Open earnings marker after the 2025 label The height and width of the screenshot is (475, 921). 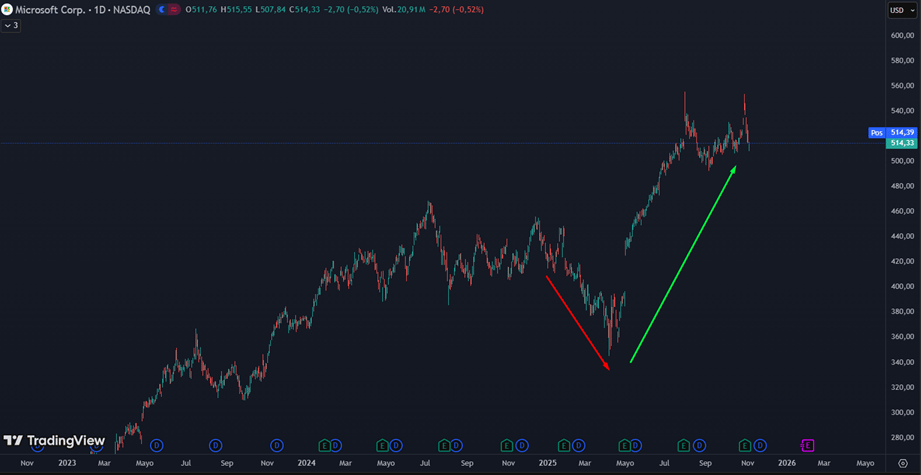[x=564, y=446]
